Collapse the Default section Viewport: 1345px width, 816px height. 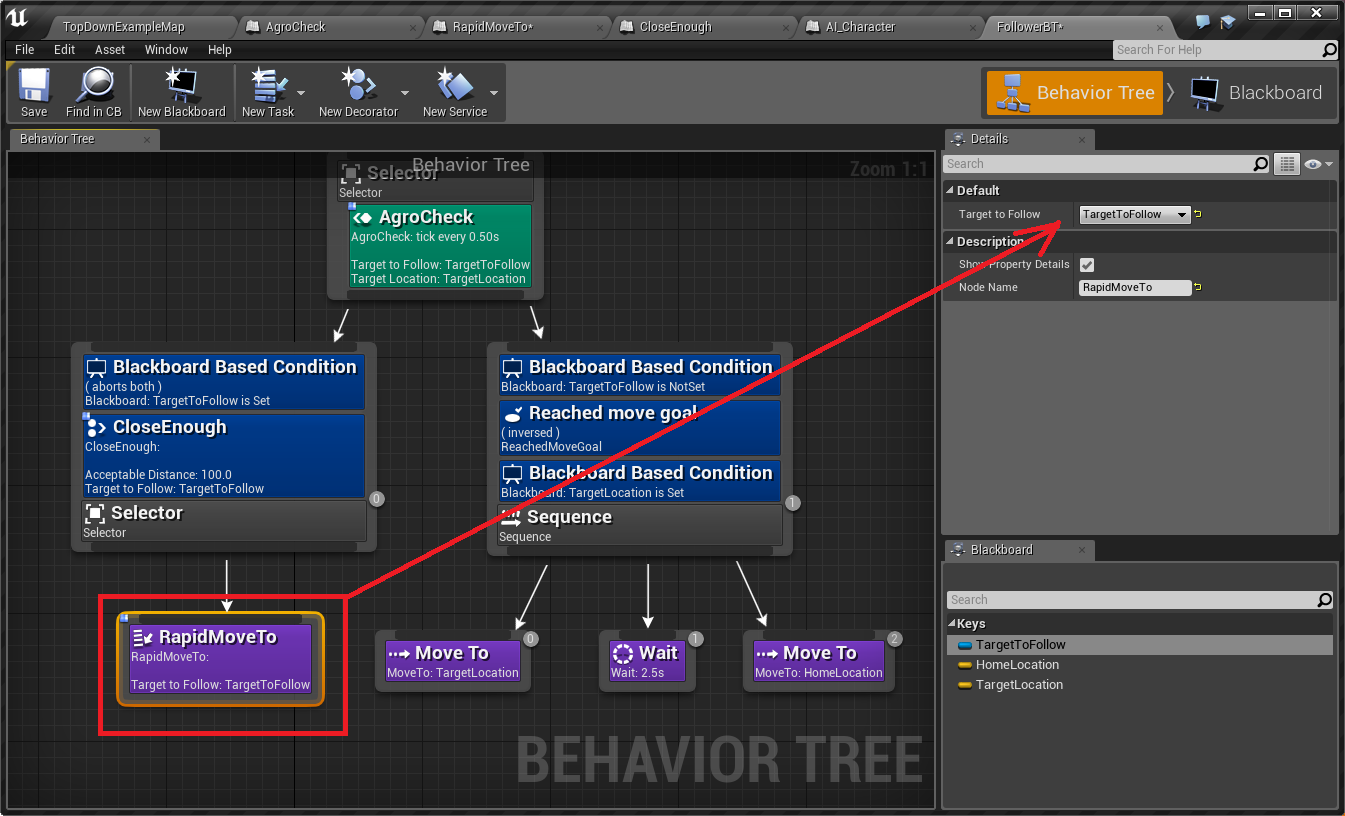(x=950, y=190)
